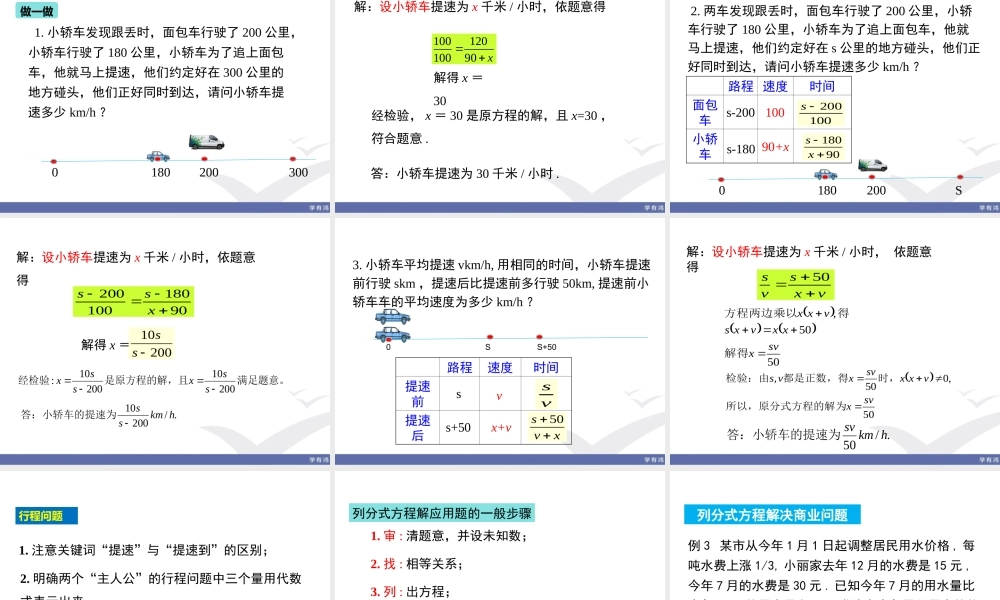Click the red dot marker at position 300

coord(292,159)
